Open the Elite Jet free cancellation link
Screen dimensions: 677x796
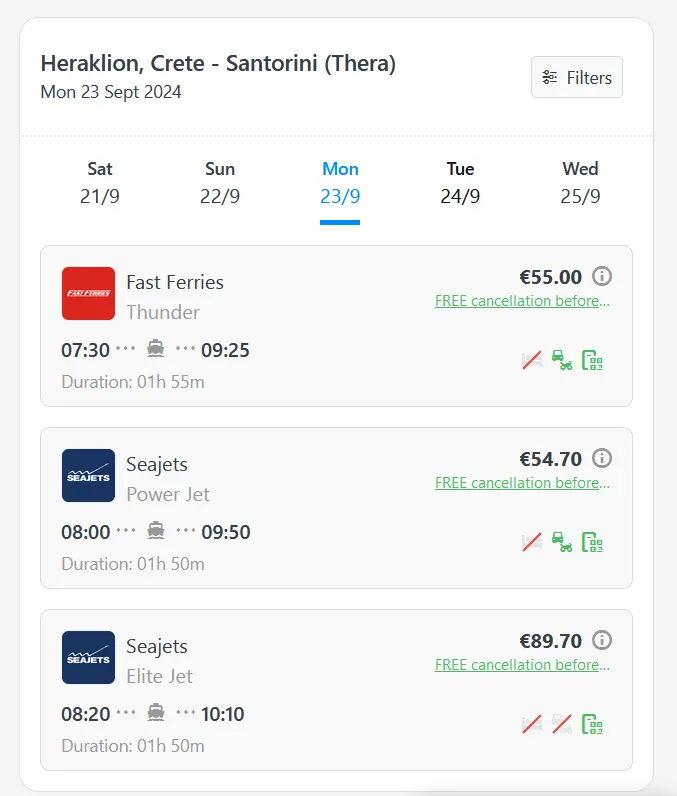click(x=522, y=665)
